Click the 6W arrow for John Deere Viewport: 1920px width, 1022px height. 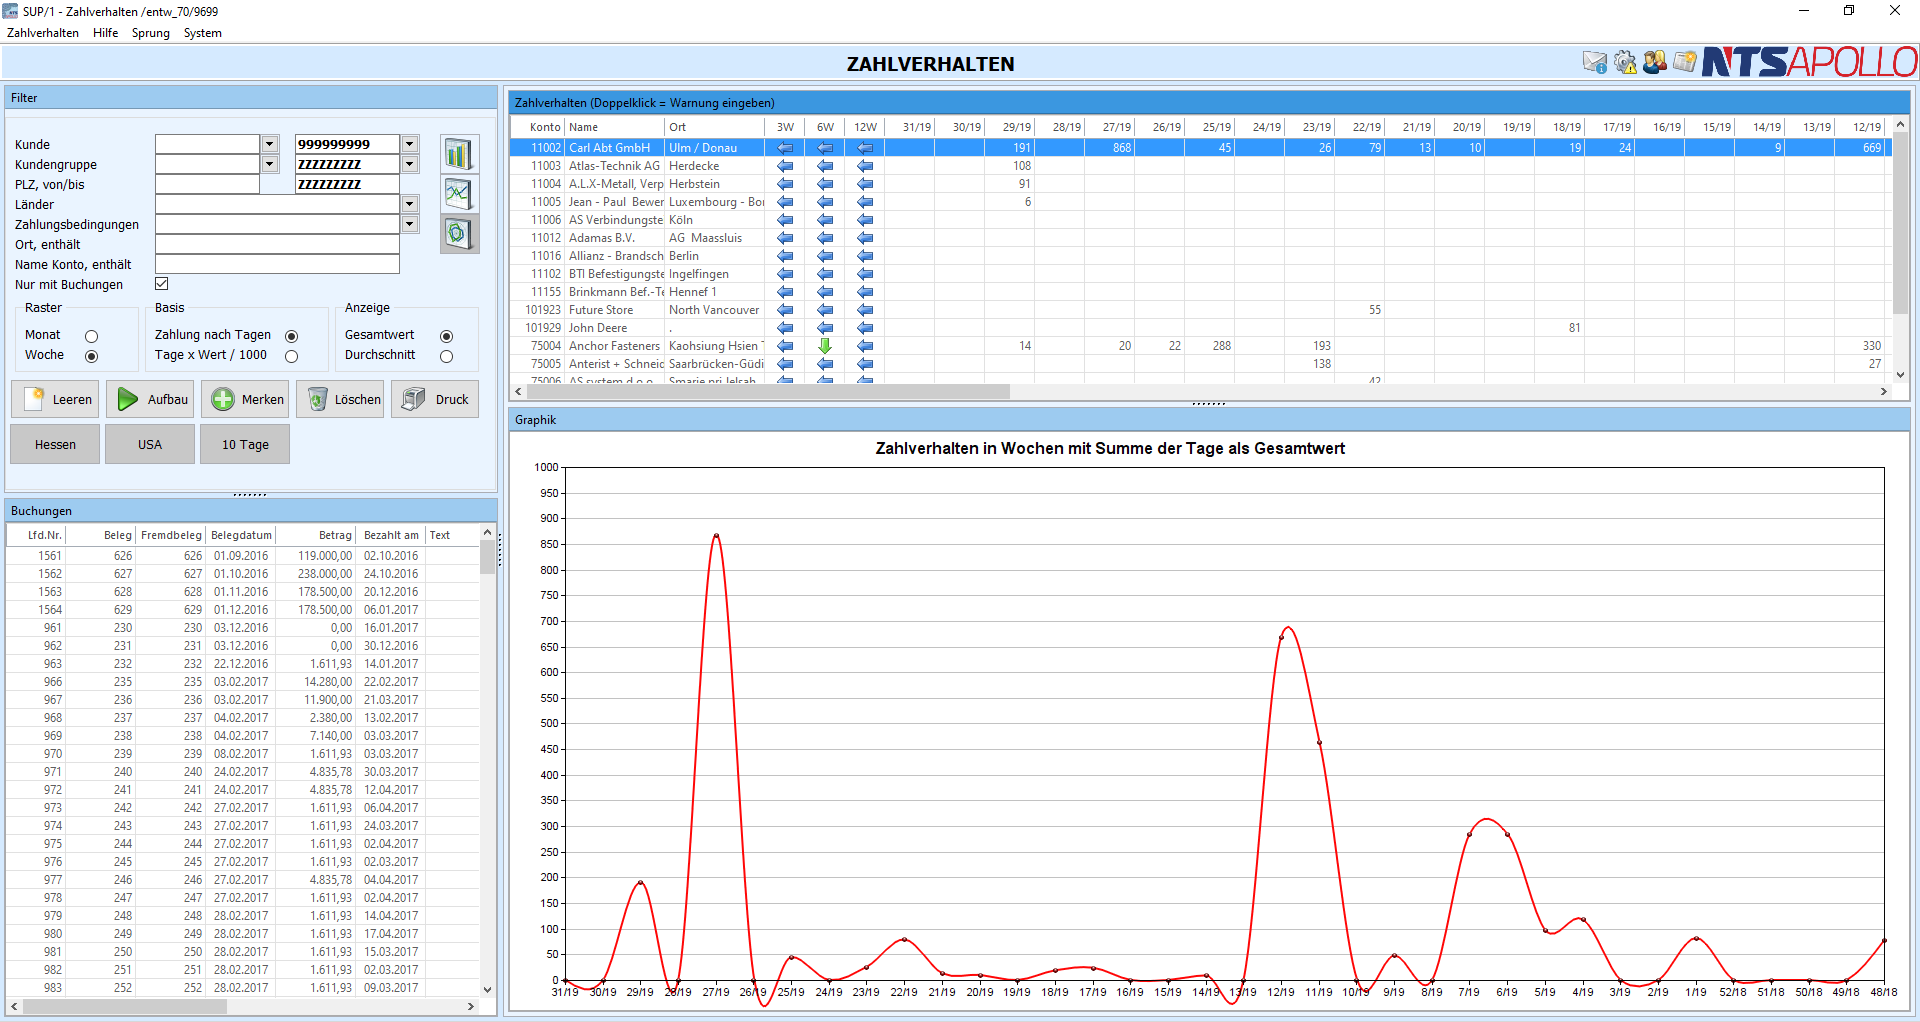point(825,328)
